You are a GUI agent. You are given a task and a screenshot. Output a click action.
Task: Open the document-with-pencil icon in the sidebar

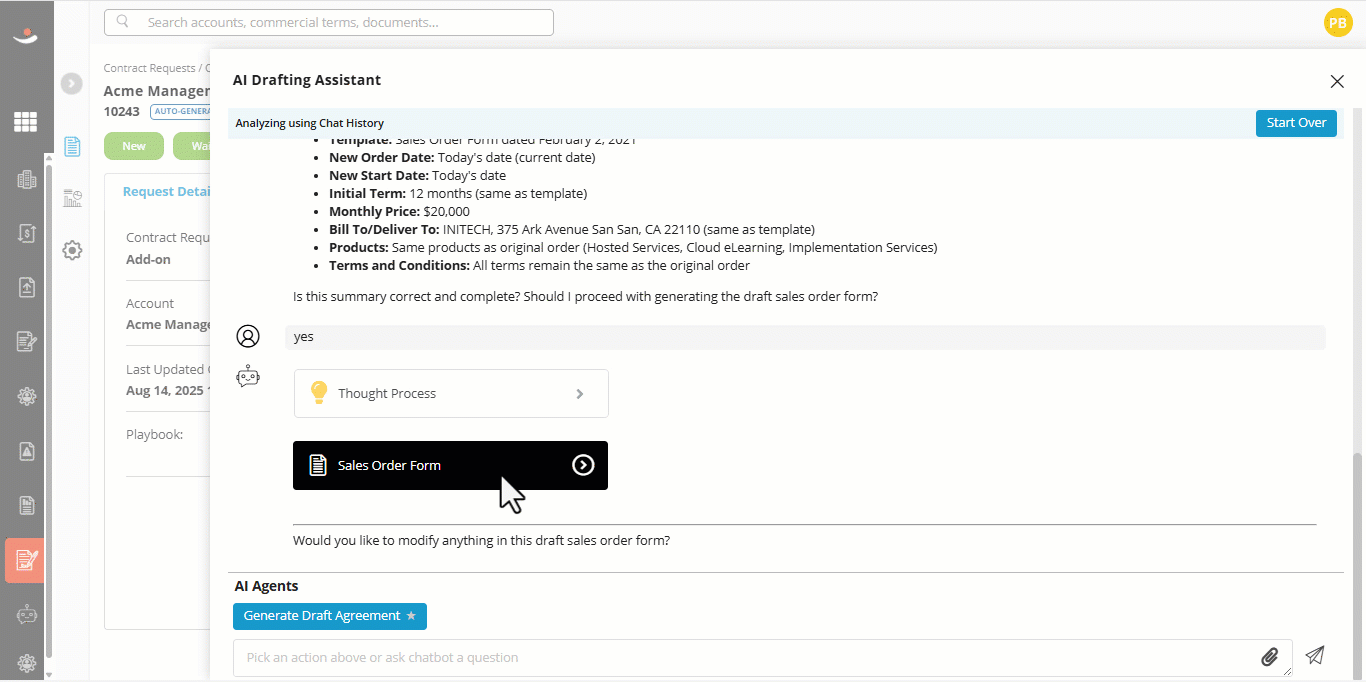coord(26,342)
